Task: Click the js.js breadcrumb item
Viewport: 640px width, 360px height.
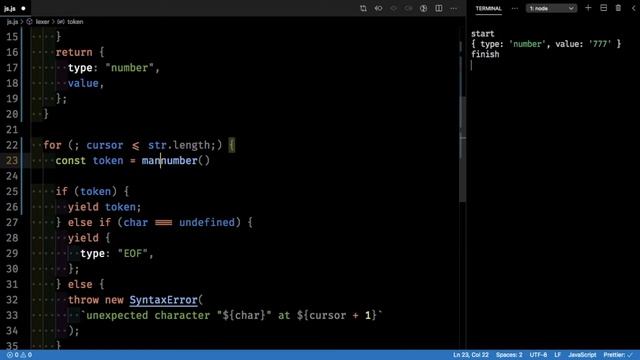Action: [x=12, y=22]
